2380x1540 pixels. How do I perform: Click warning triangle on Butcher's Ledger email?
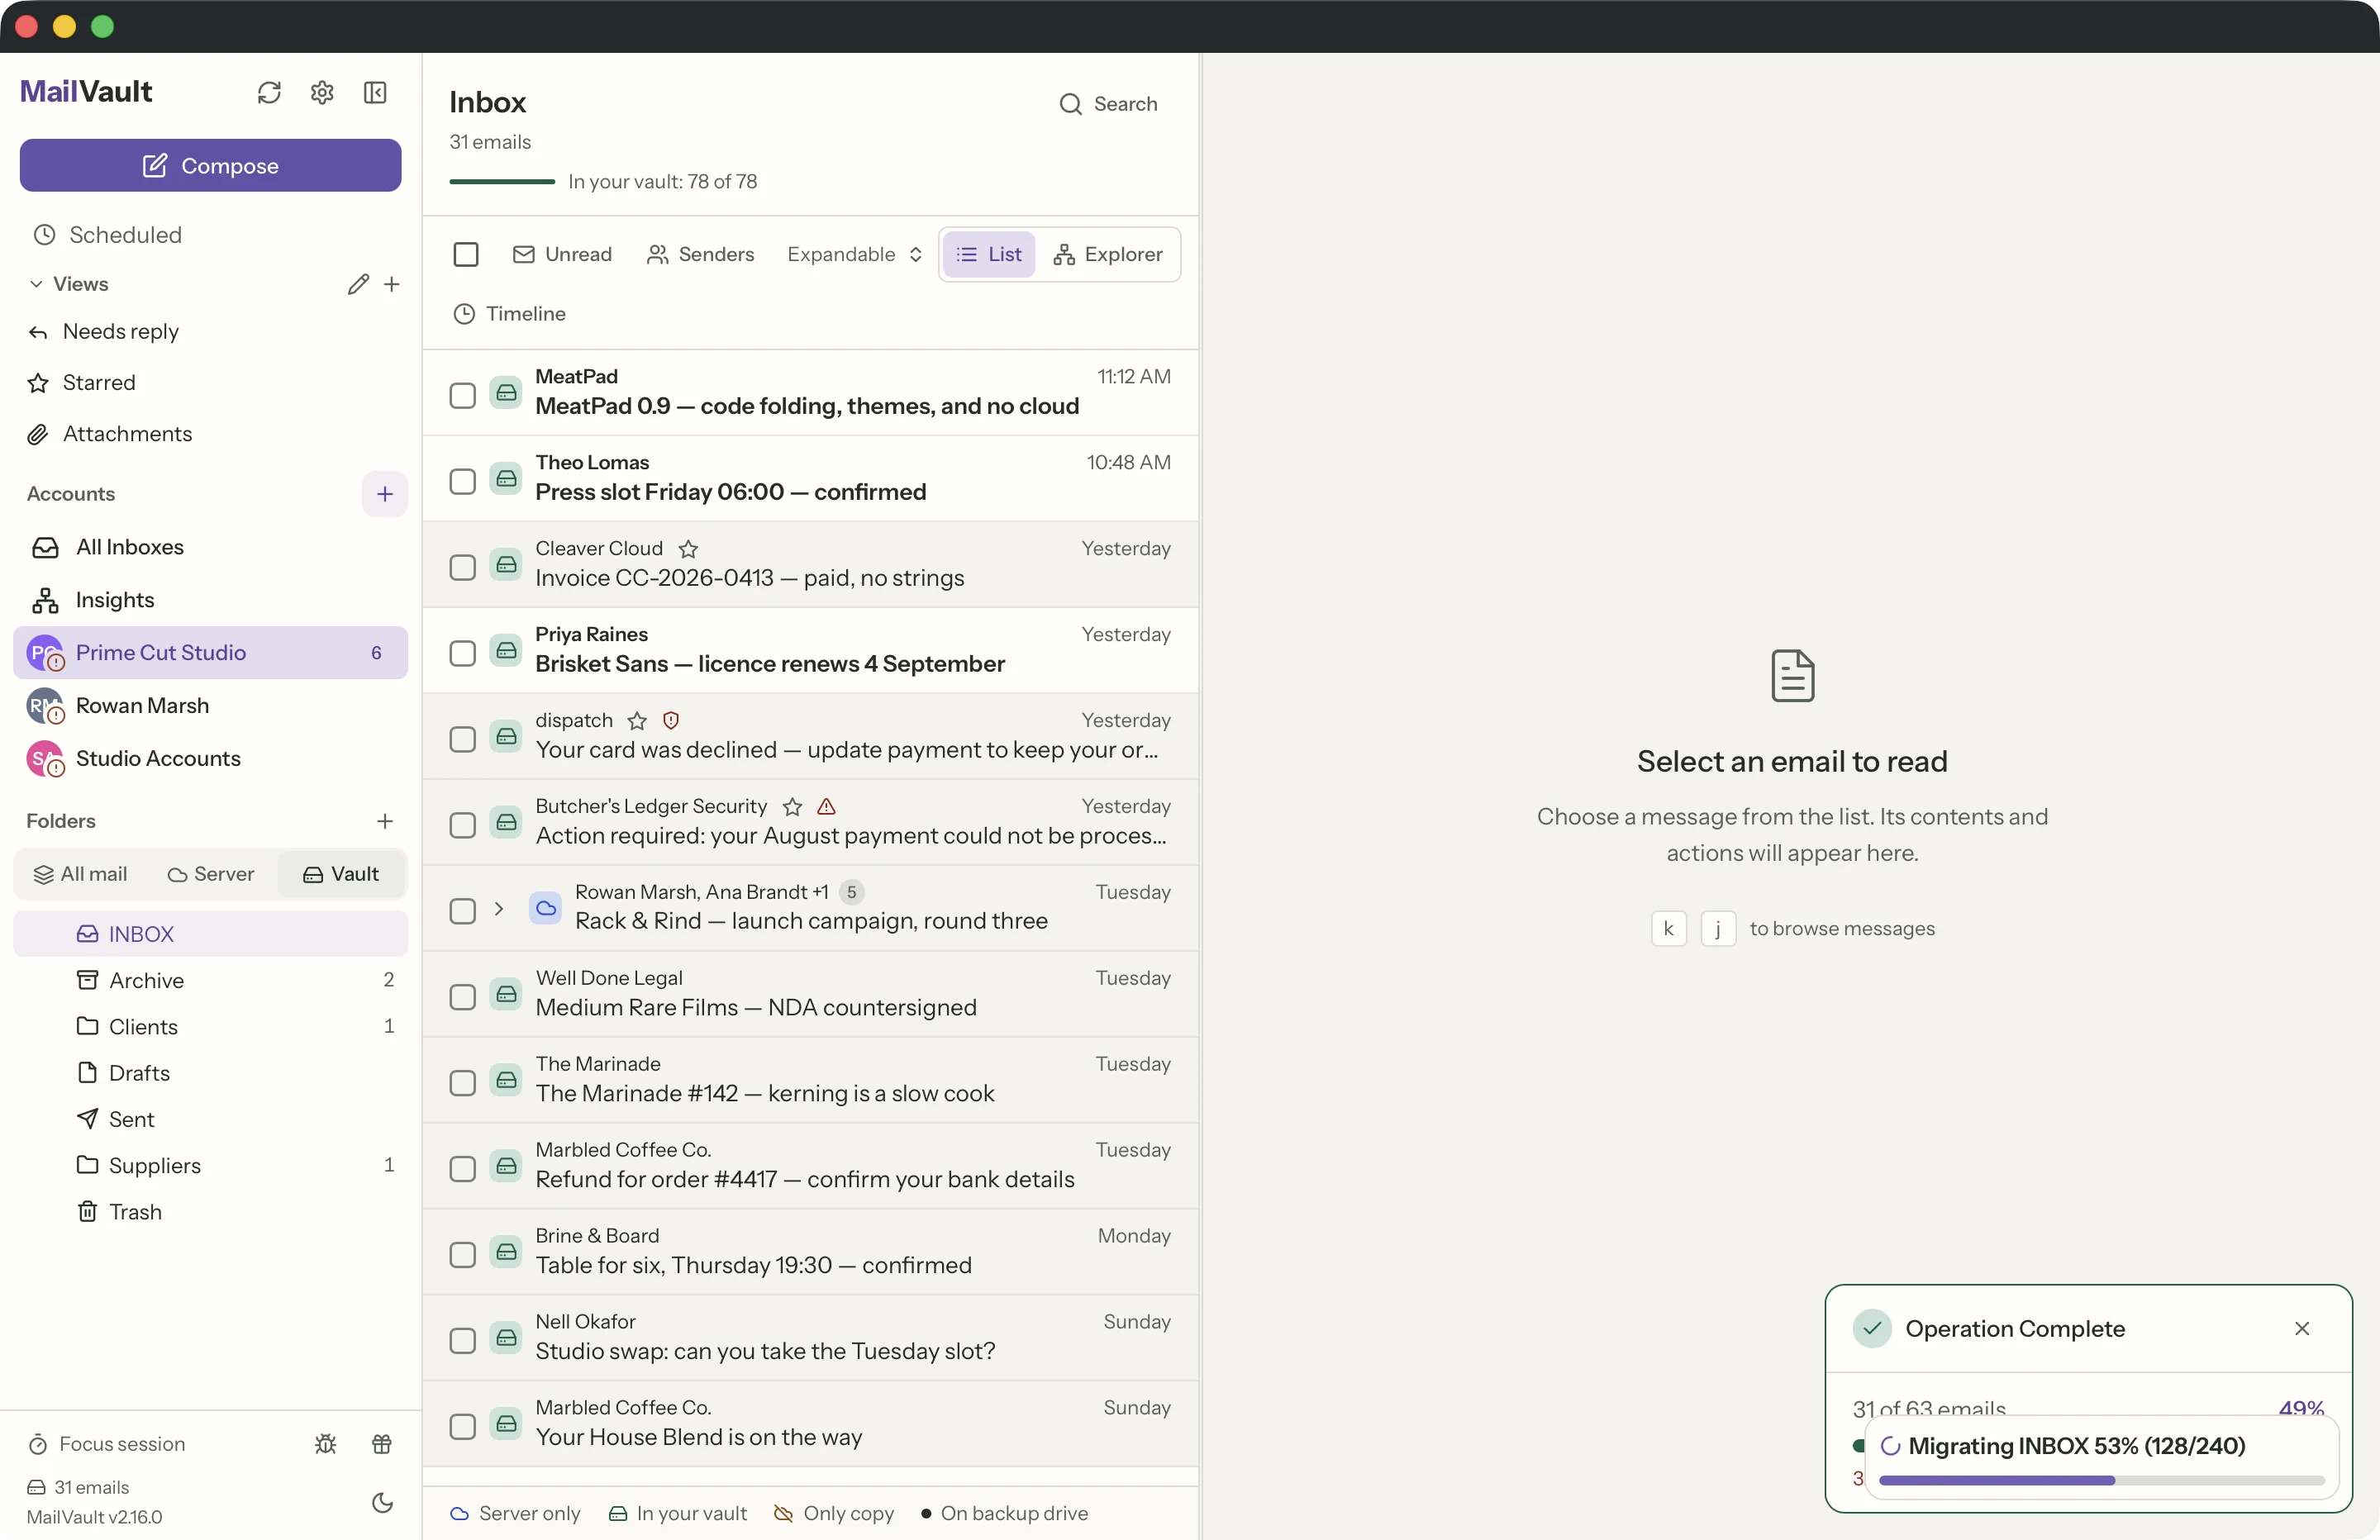click(826, 806)
